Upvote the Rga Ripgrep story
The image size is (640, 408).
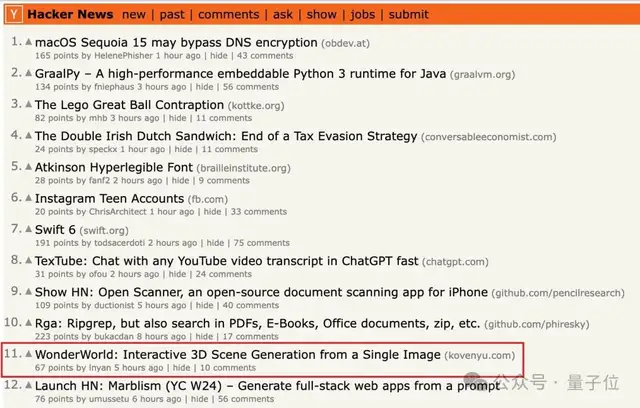[29, 324]
